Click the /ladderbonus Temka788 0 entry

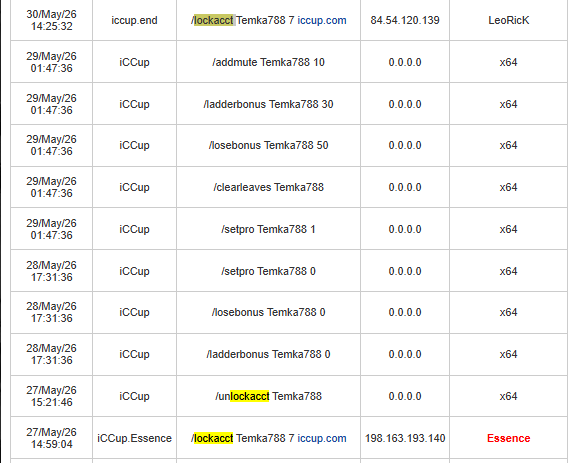(x=268, y=354)
